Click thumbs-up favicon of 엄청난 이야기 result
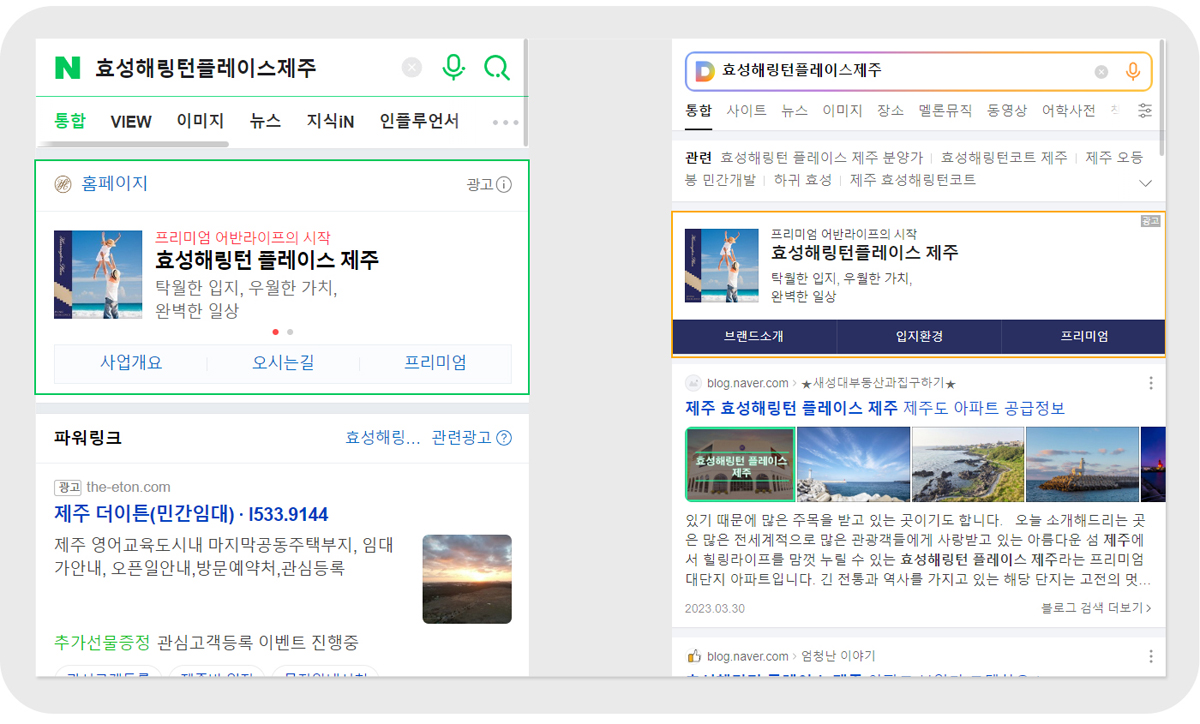The image size is (1200, 724). point(693,656)
